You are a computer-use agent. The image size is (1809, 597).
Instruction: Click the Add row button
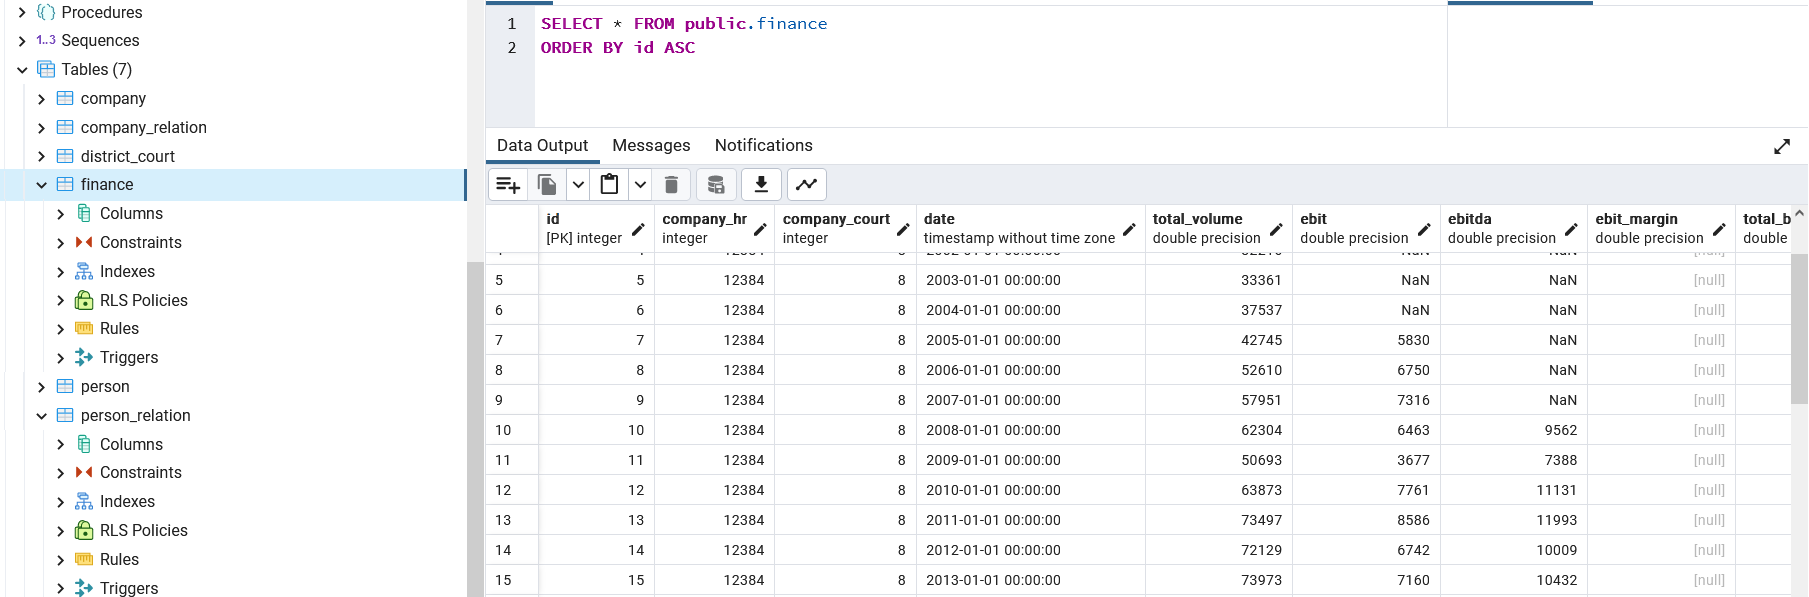coord(508,185)
